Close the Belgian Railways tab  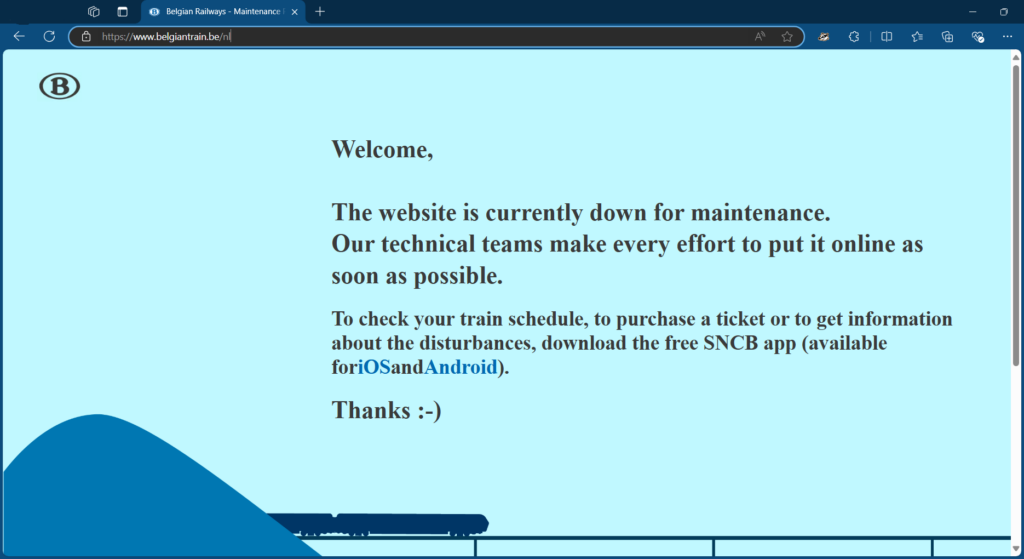tap(295, 12)
